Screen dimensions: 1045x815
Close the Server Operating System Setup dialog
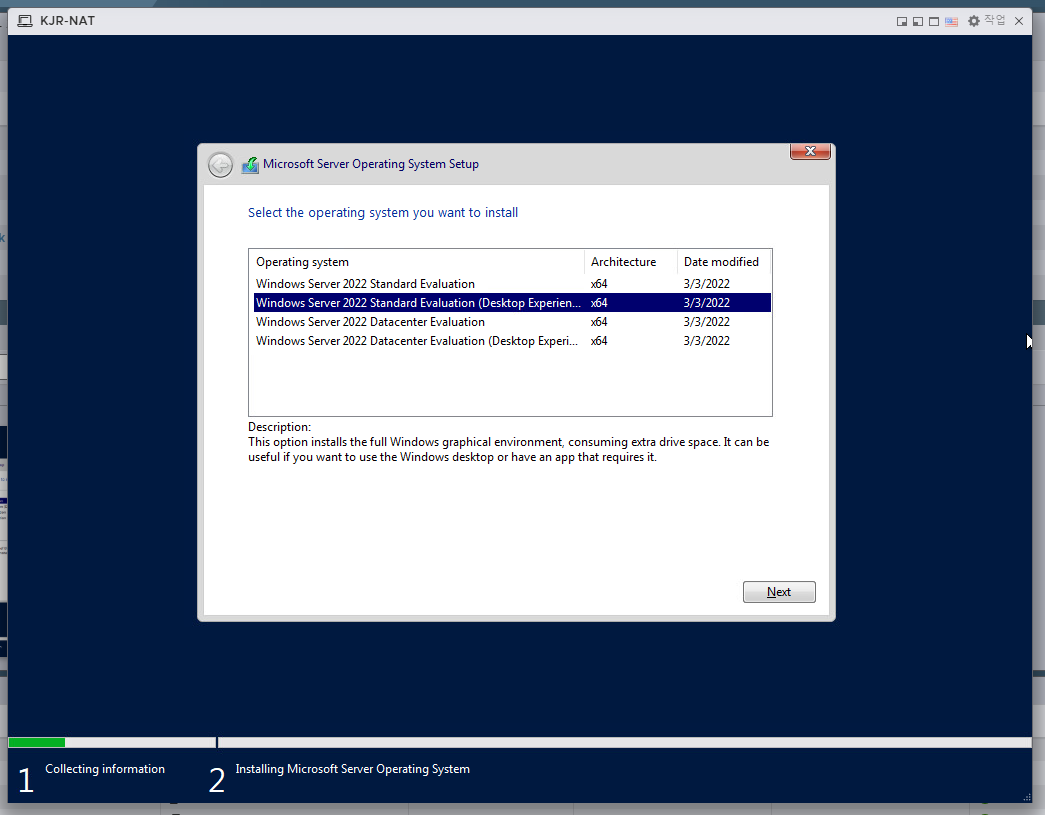point(810,151)
